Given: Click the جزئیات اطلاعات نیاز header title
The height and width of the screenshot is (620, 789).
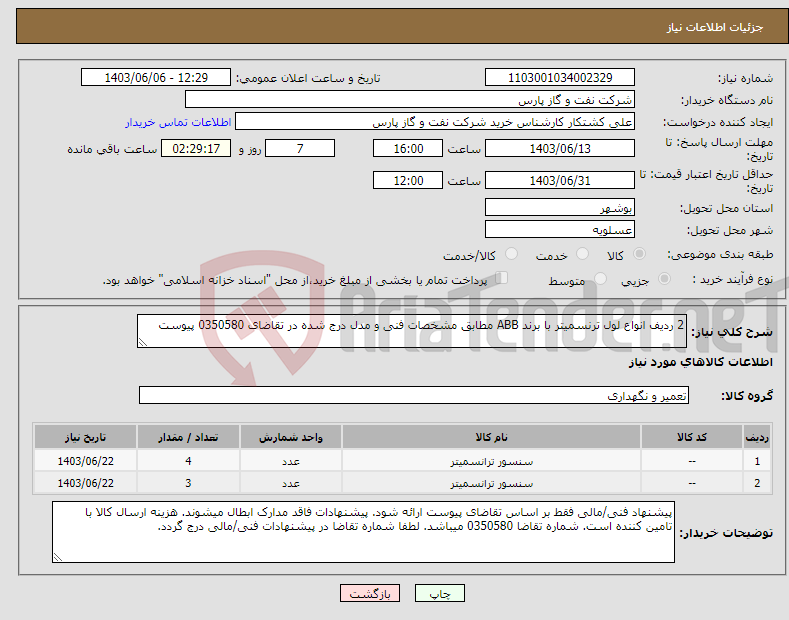Looking at the screenshot, I should click(715, 27).
